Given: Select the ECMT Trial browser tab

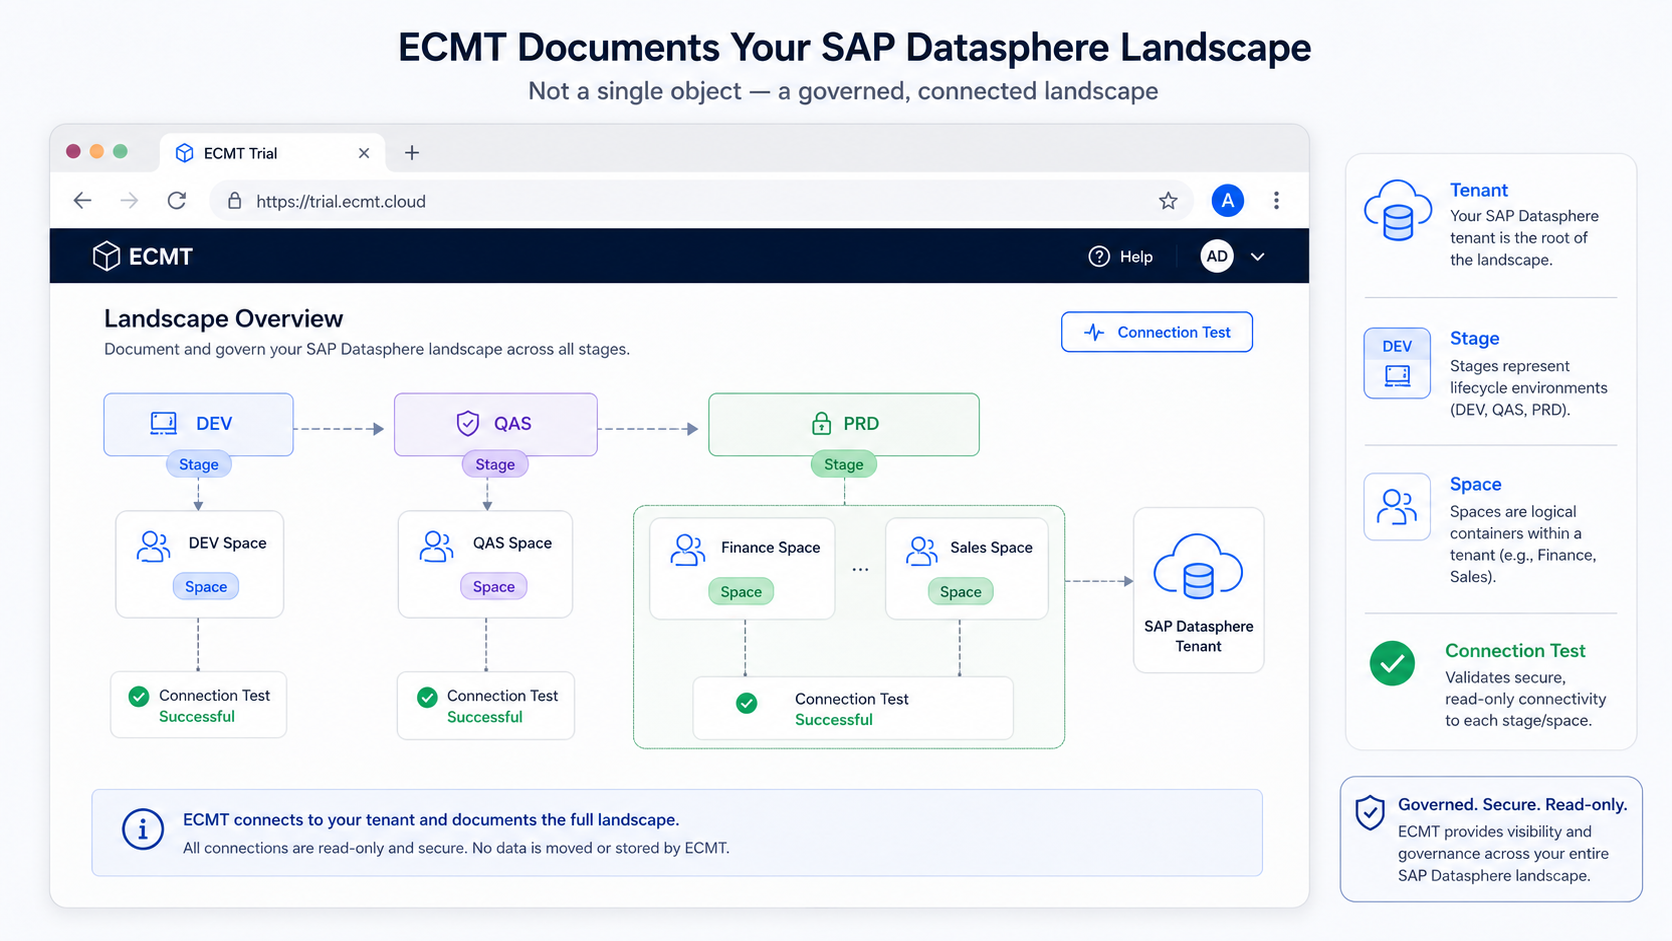Looking at the screenshot, I should click(x=272, y=153).
